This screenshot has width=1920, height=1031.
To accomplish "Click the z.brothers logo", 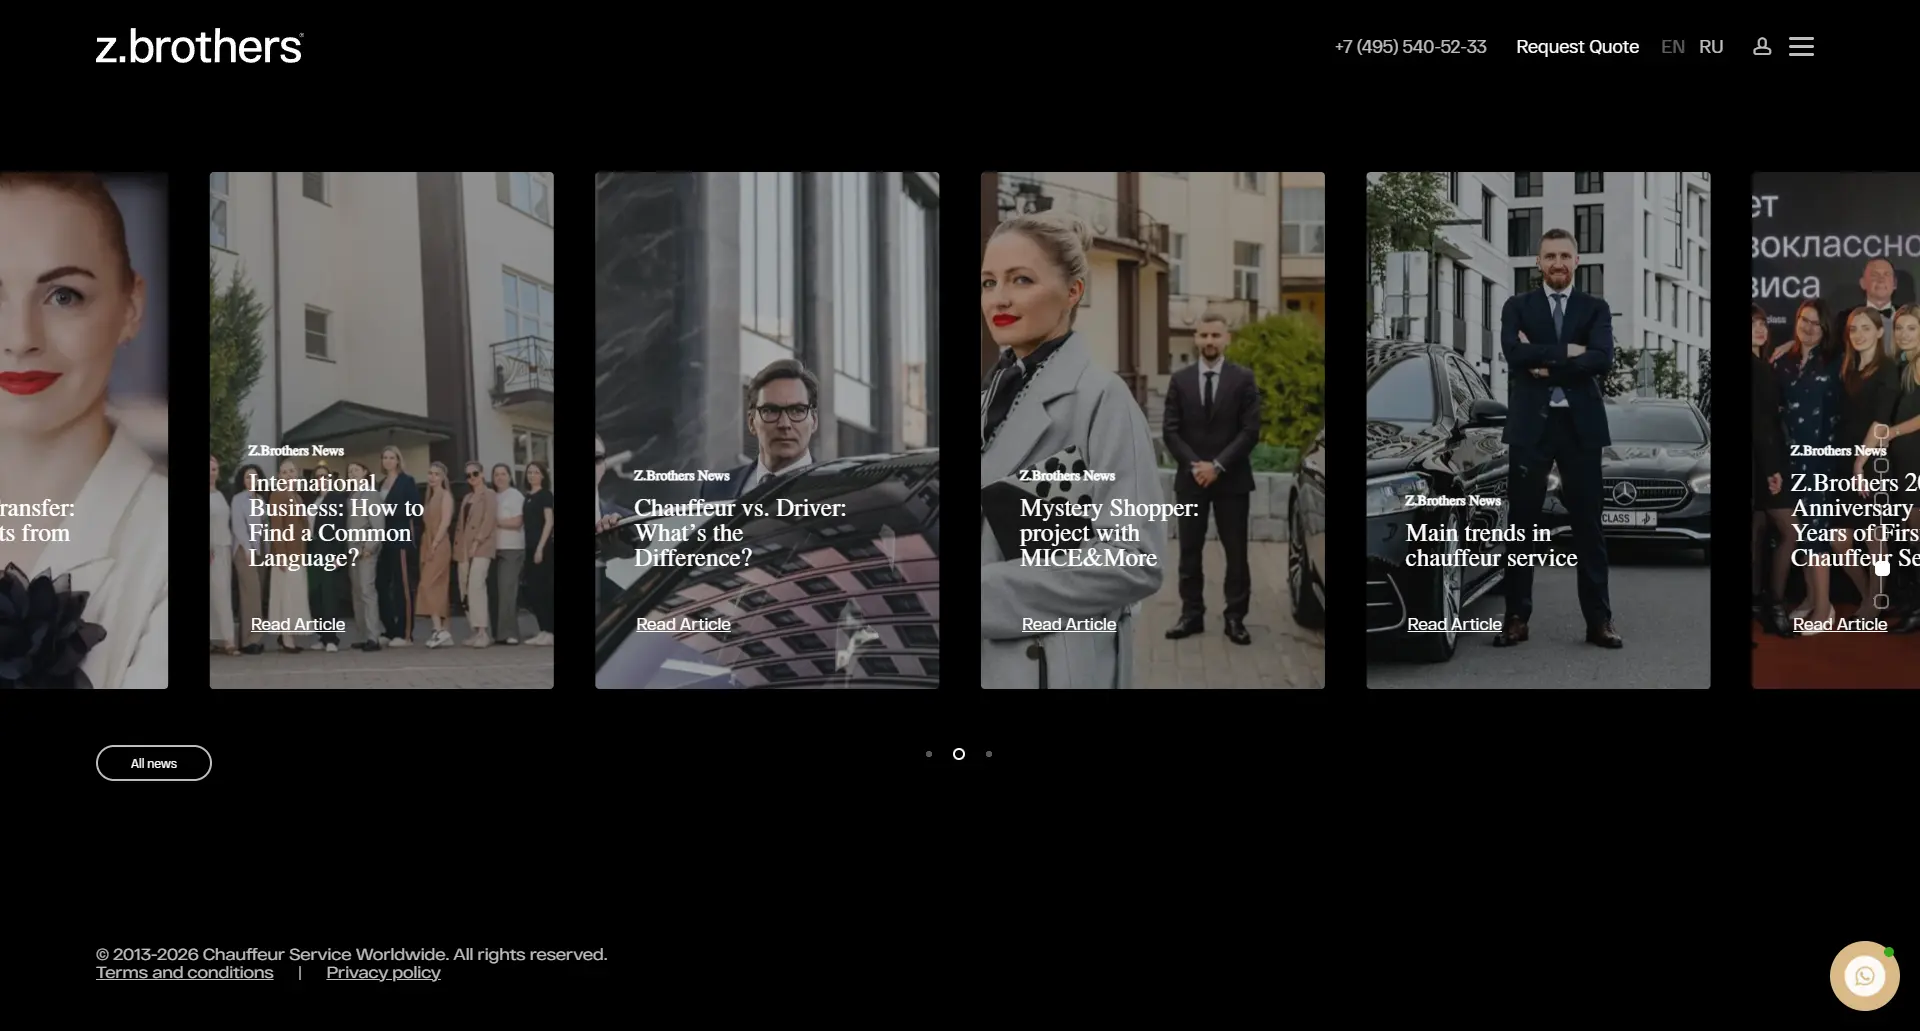I will tap(199, 47).
